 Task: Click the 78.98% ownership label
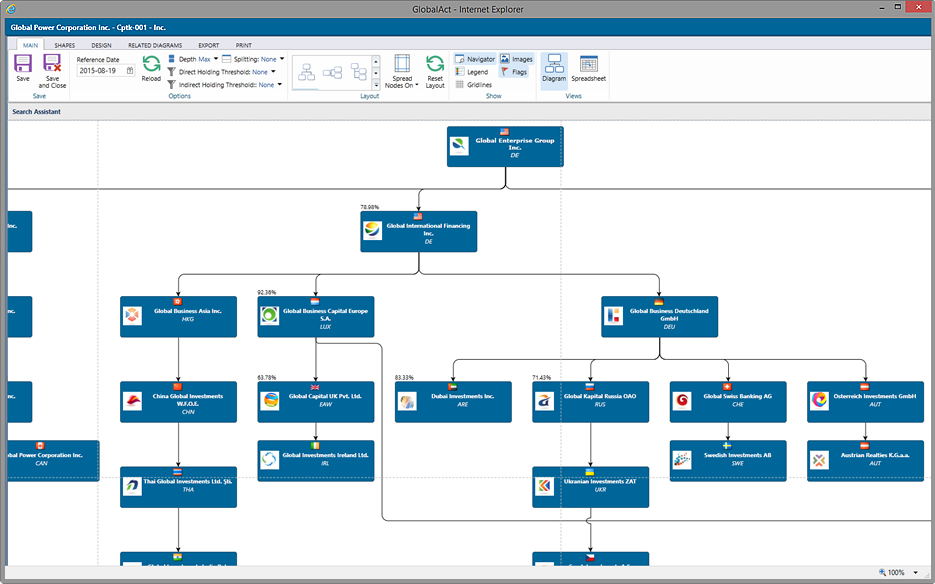pyautogui.click(x=369, y=207)
